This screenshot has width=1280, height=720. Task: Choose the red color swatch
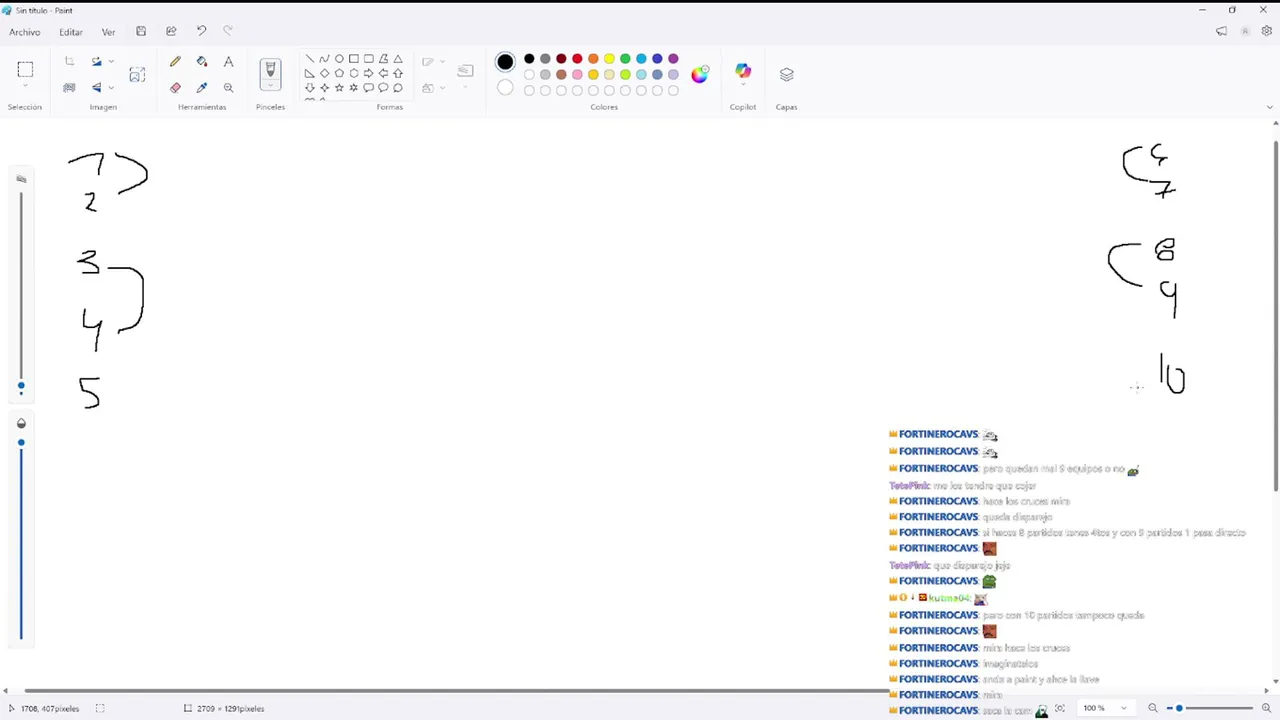pos(577,59)
